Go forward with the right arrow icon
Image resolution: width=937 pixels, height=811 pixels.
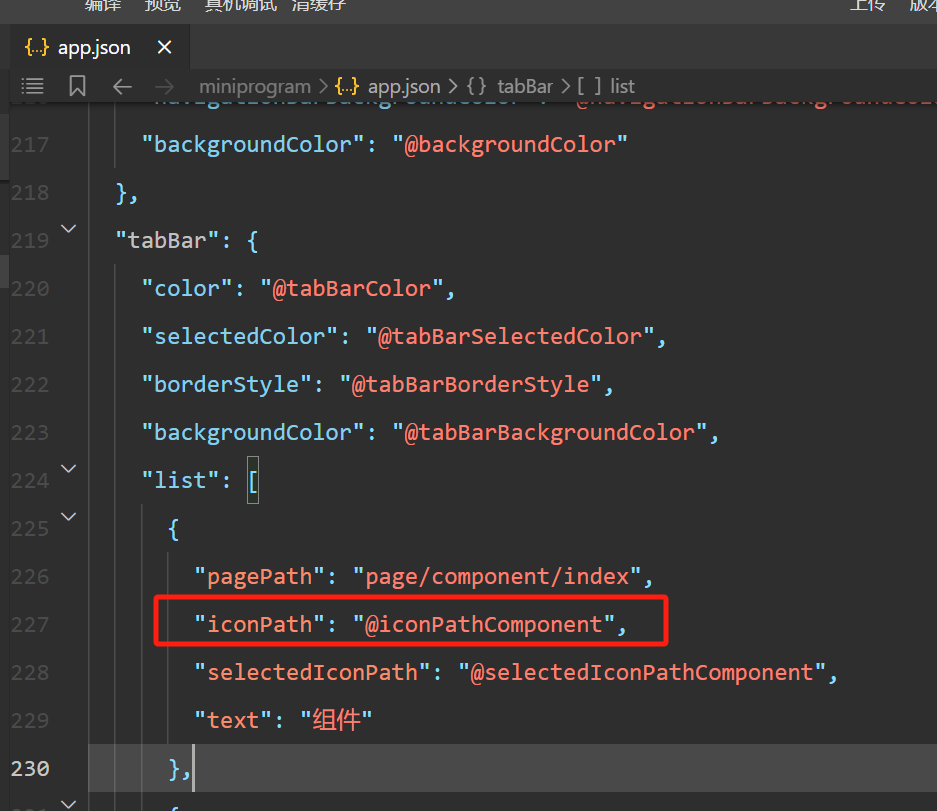point(164,87)
